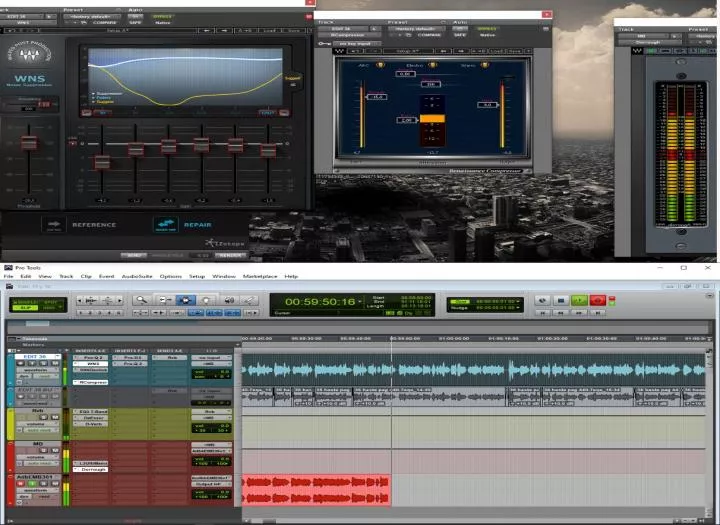Open Nudge value dropdown arrow
The width and height of the screenshot is (720, 525).
click(x=518, y=308)
